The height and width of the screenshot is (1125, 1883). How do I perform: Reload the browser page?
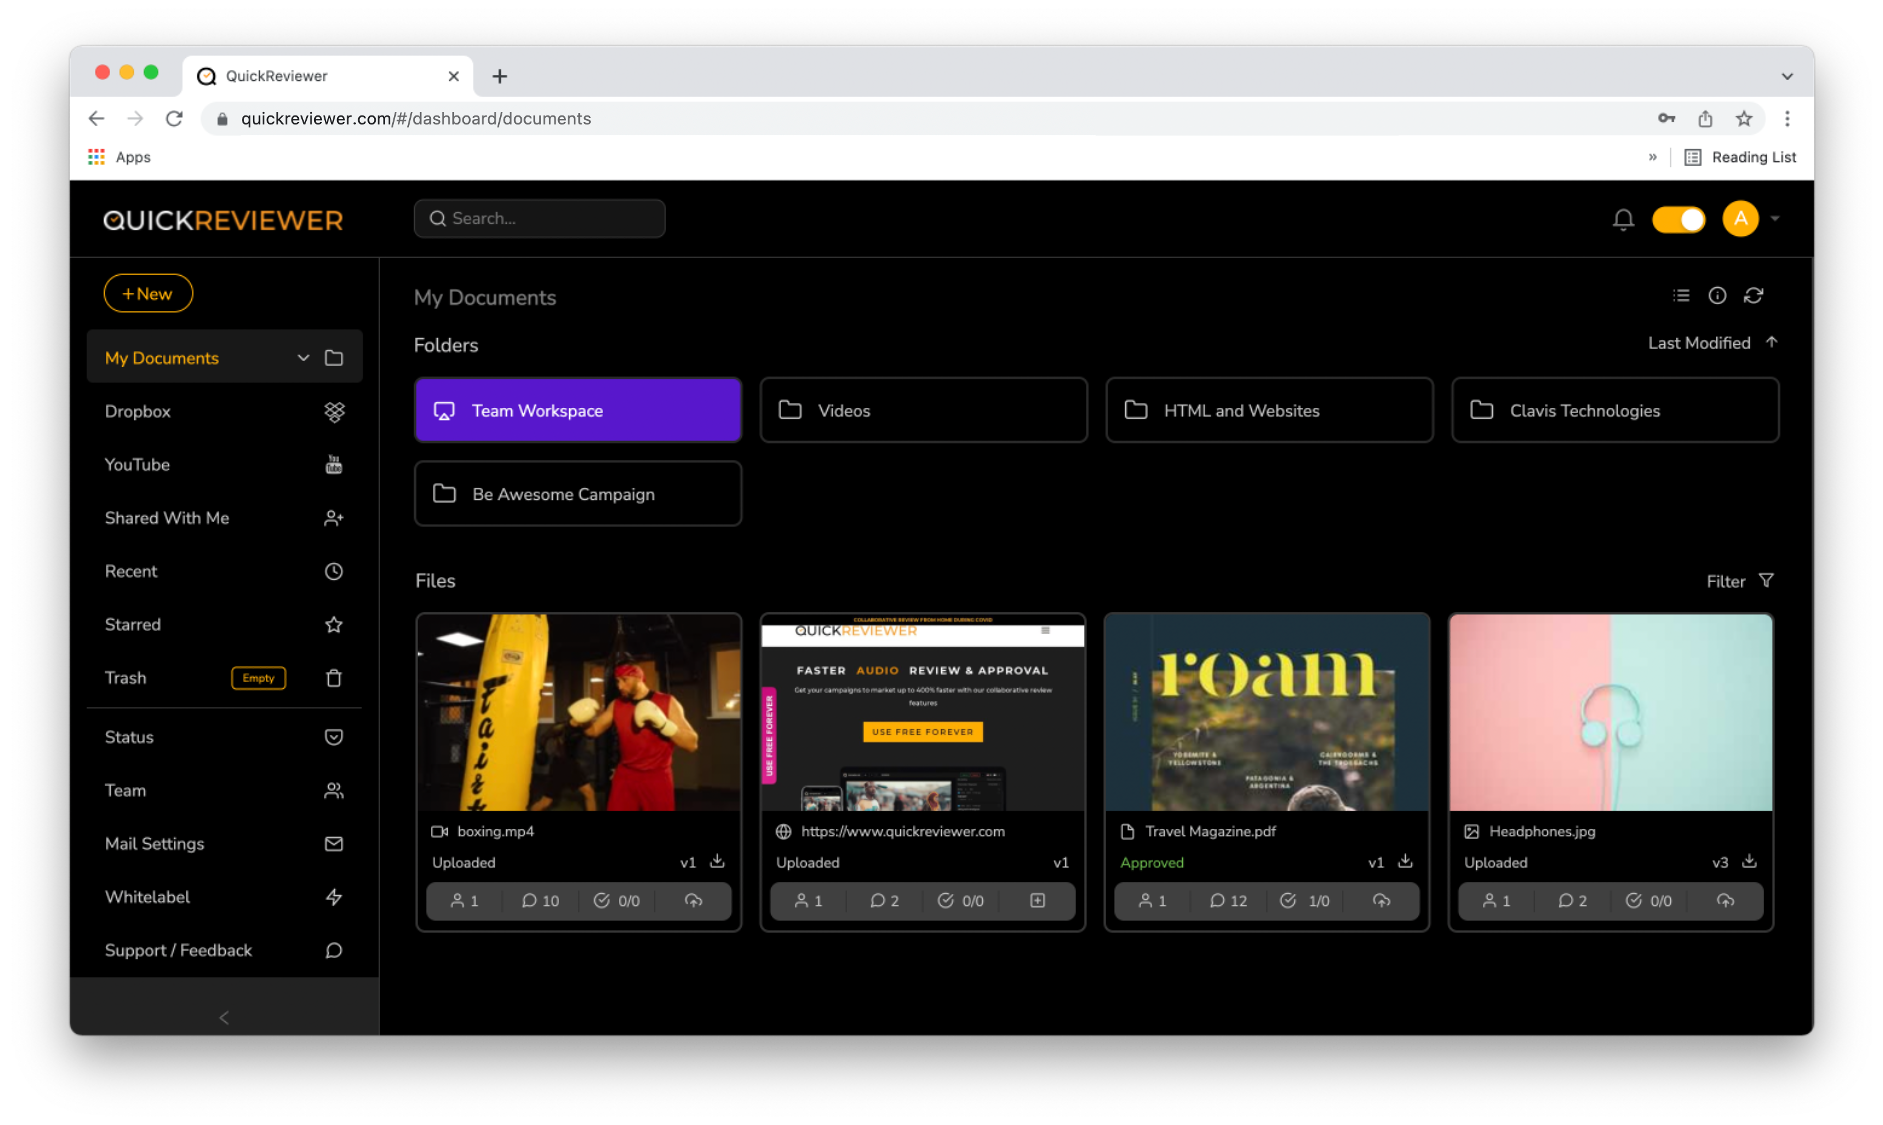coord(174,119)
